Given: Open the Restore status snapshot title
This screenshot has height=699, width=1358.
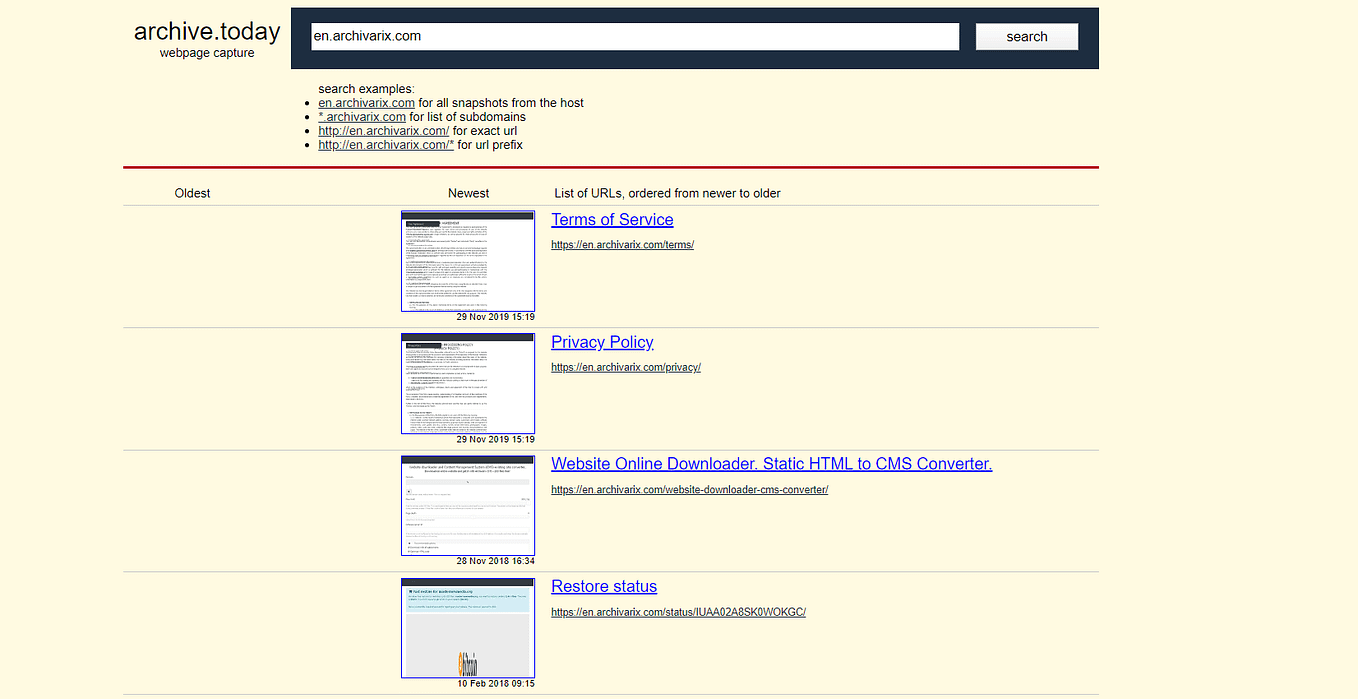Looking at the screenshot, I should pos(604,587).
